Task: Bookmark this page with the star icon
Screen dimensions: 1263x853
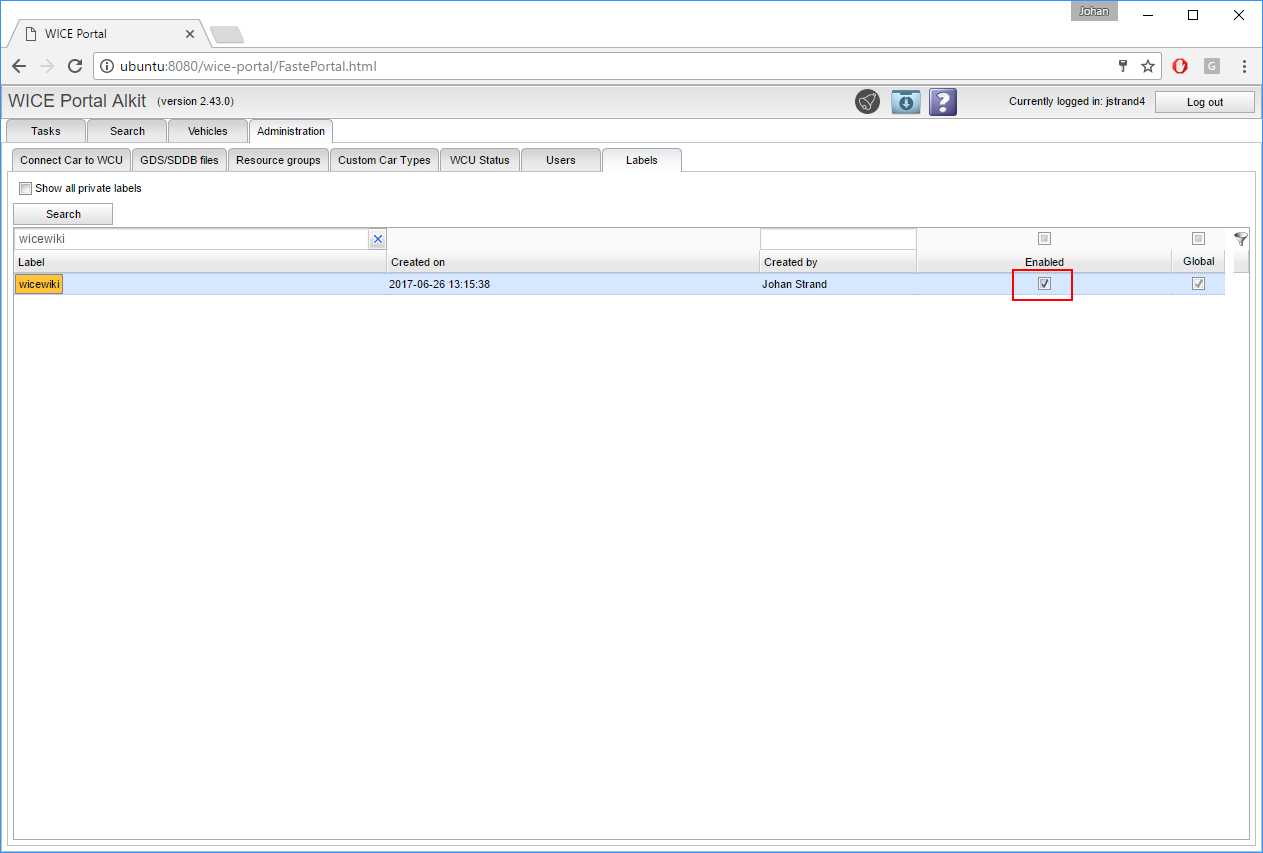Action: pos(1148,66)
